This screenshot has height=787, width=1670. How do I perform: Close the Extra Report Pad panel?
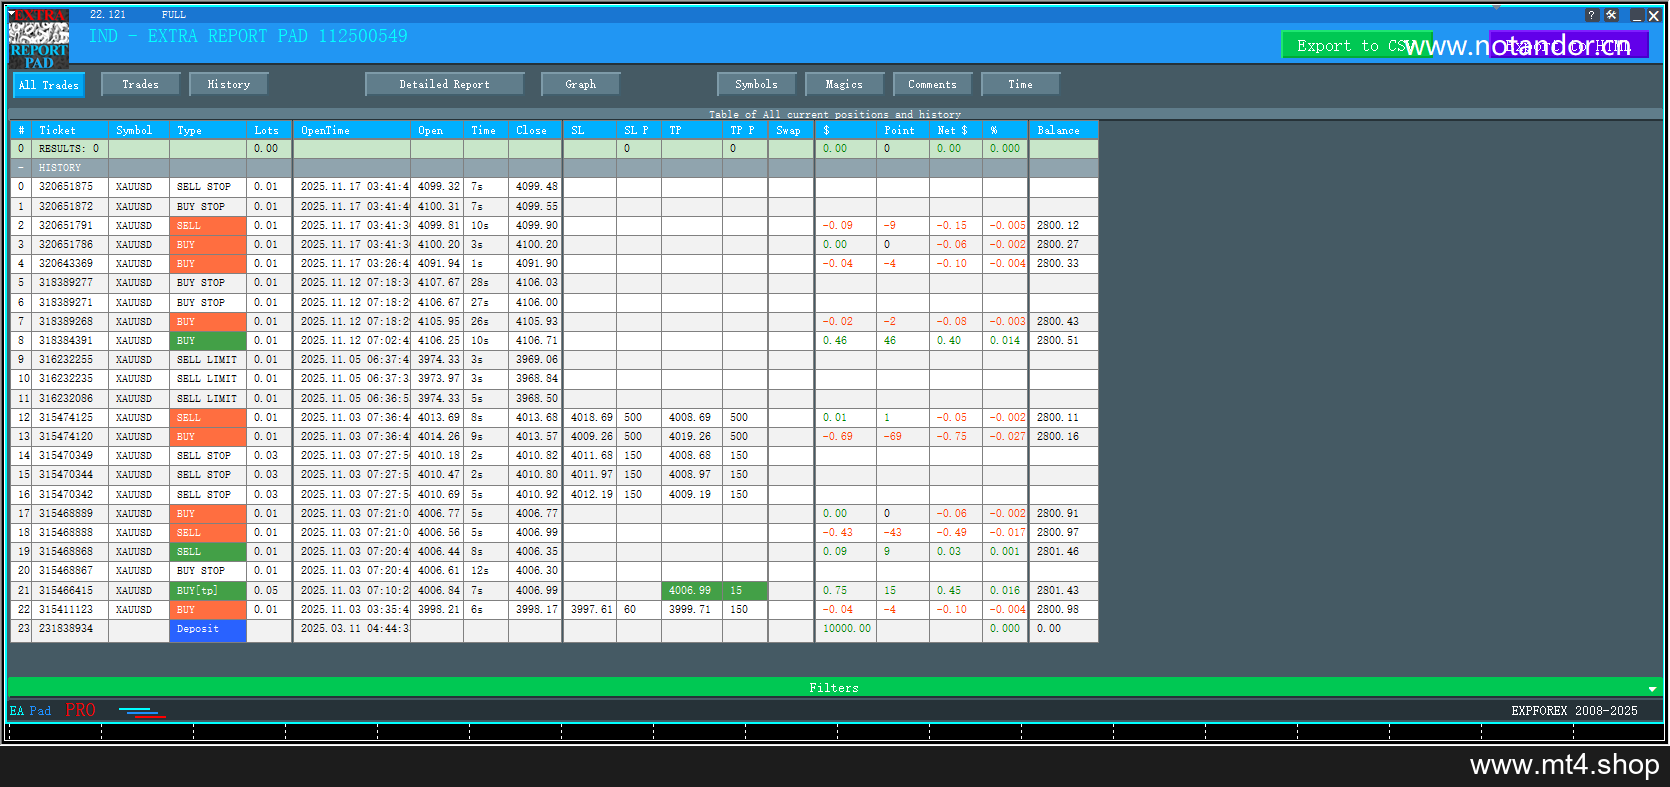click(1654, 15)
